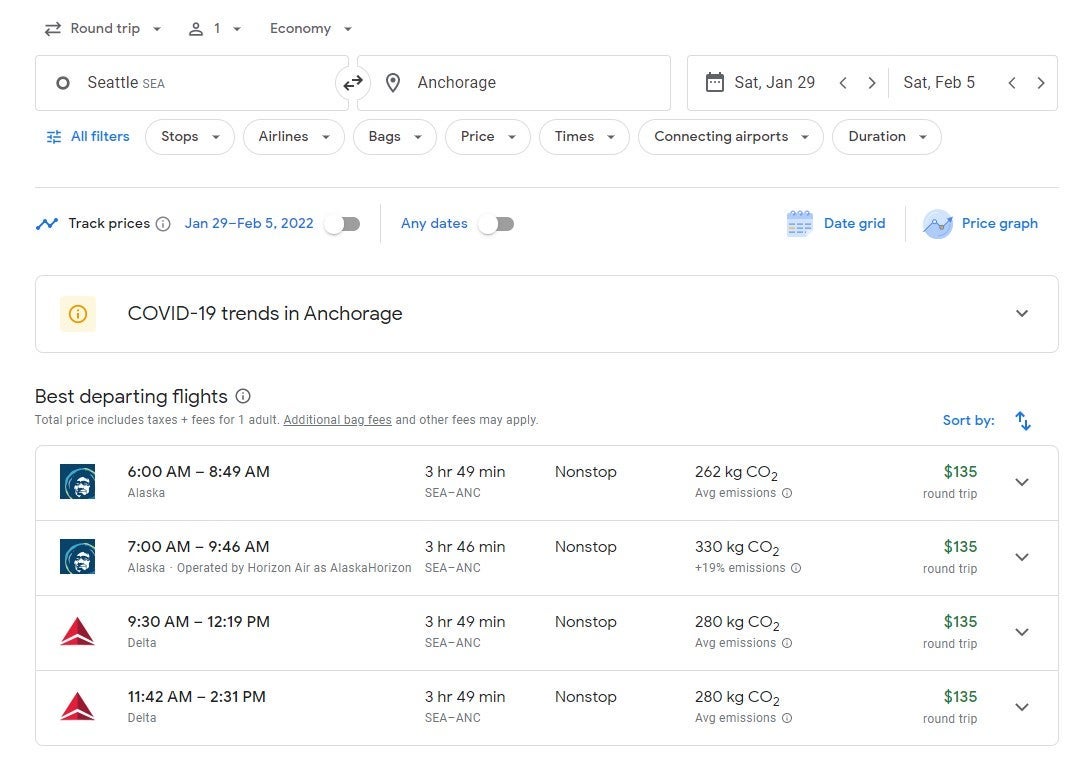Viewport: 1081px width, 766px height.
Task: Click the Additional bag fees link
Action: pyautogui.click(x=337, y=420)
